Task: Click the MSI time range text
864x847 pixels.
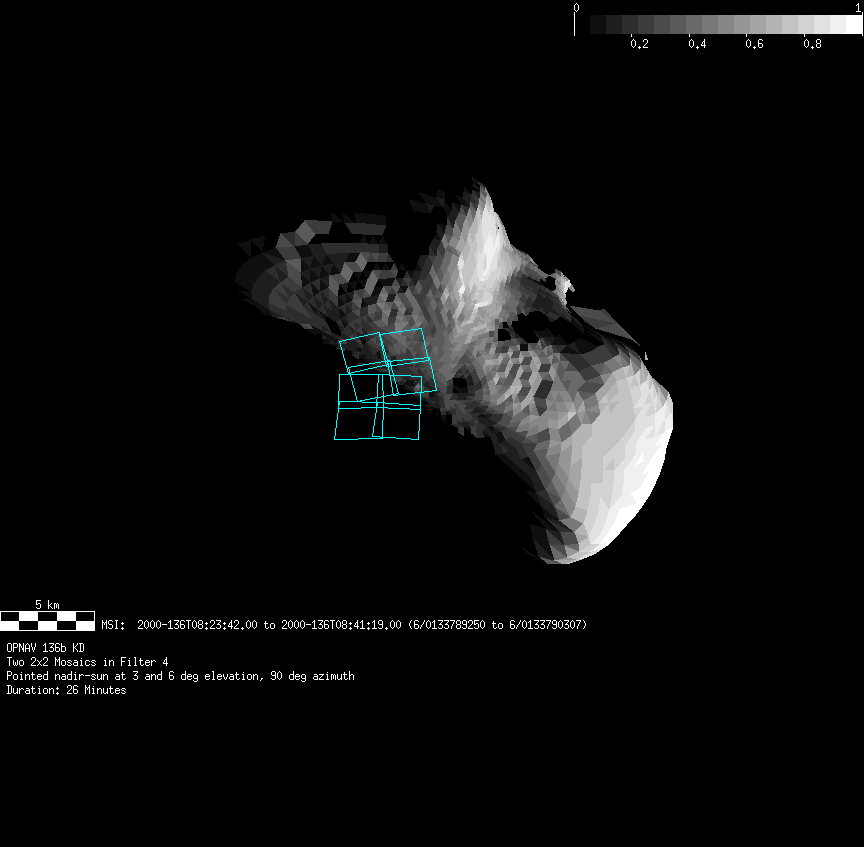Action: coord(344,625)
